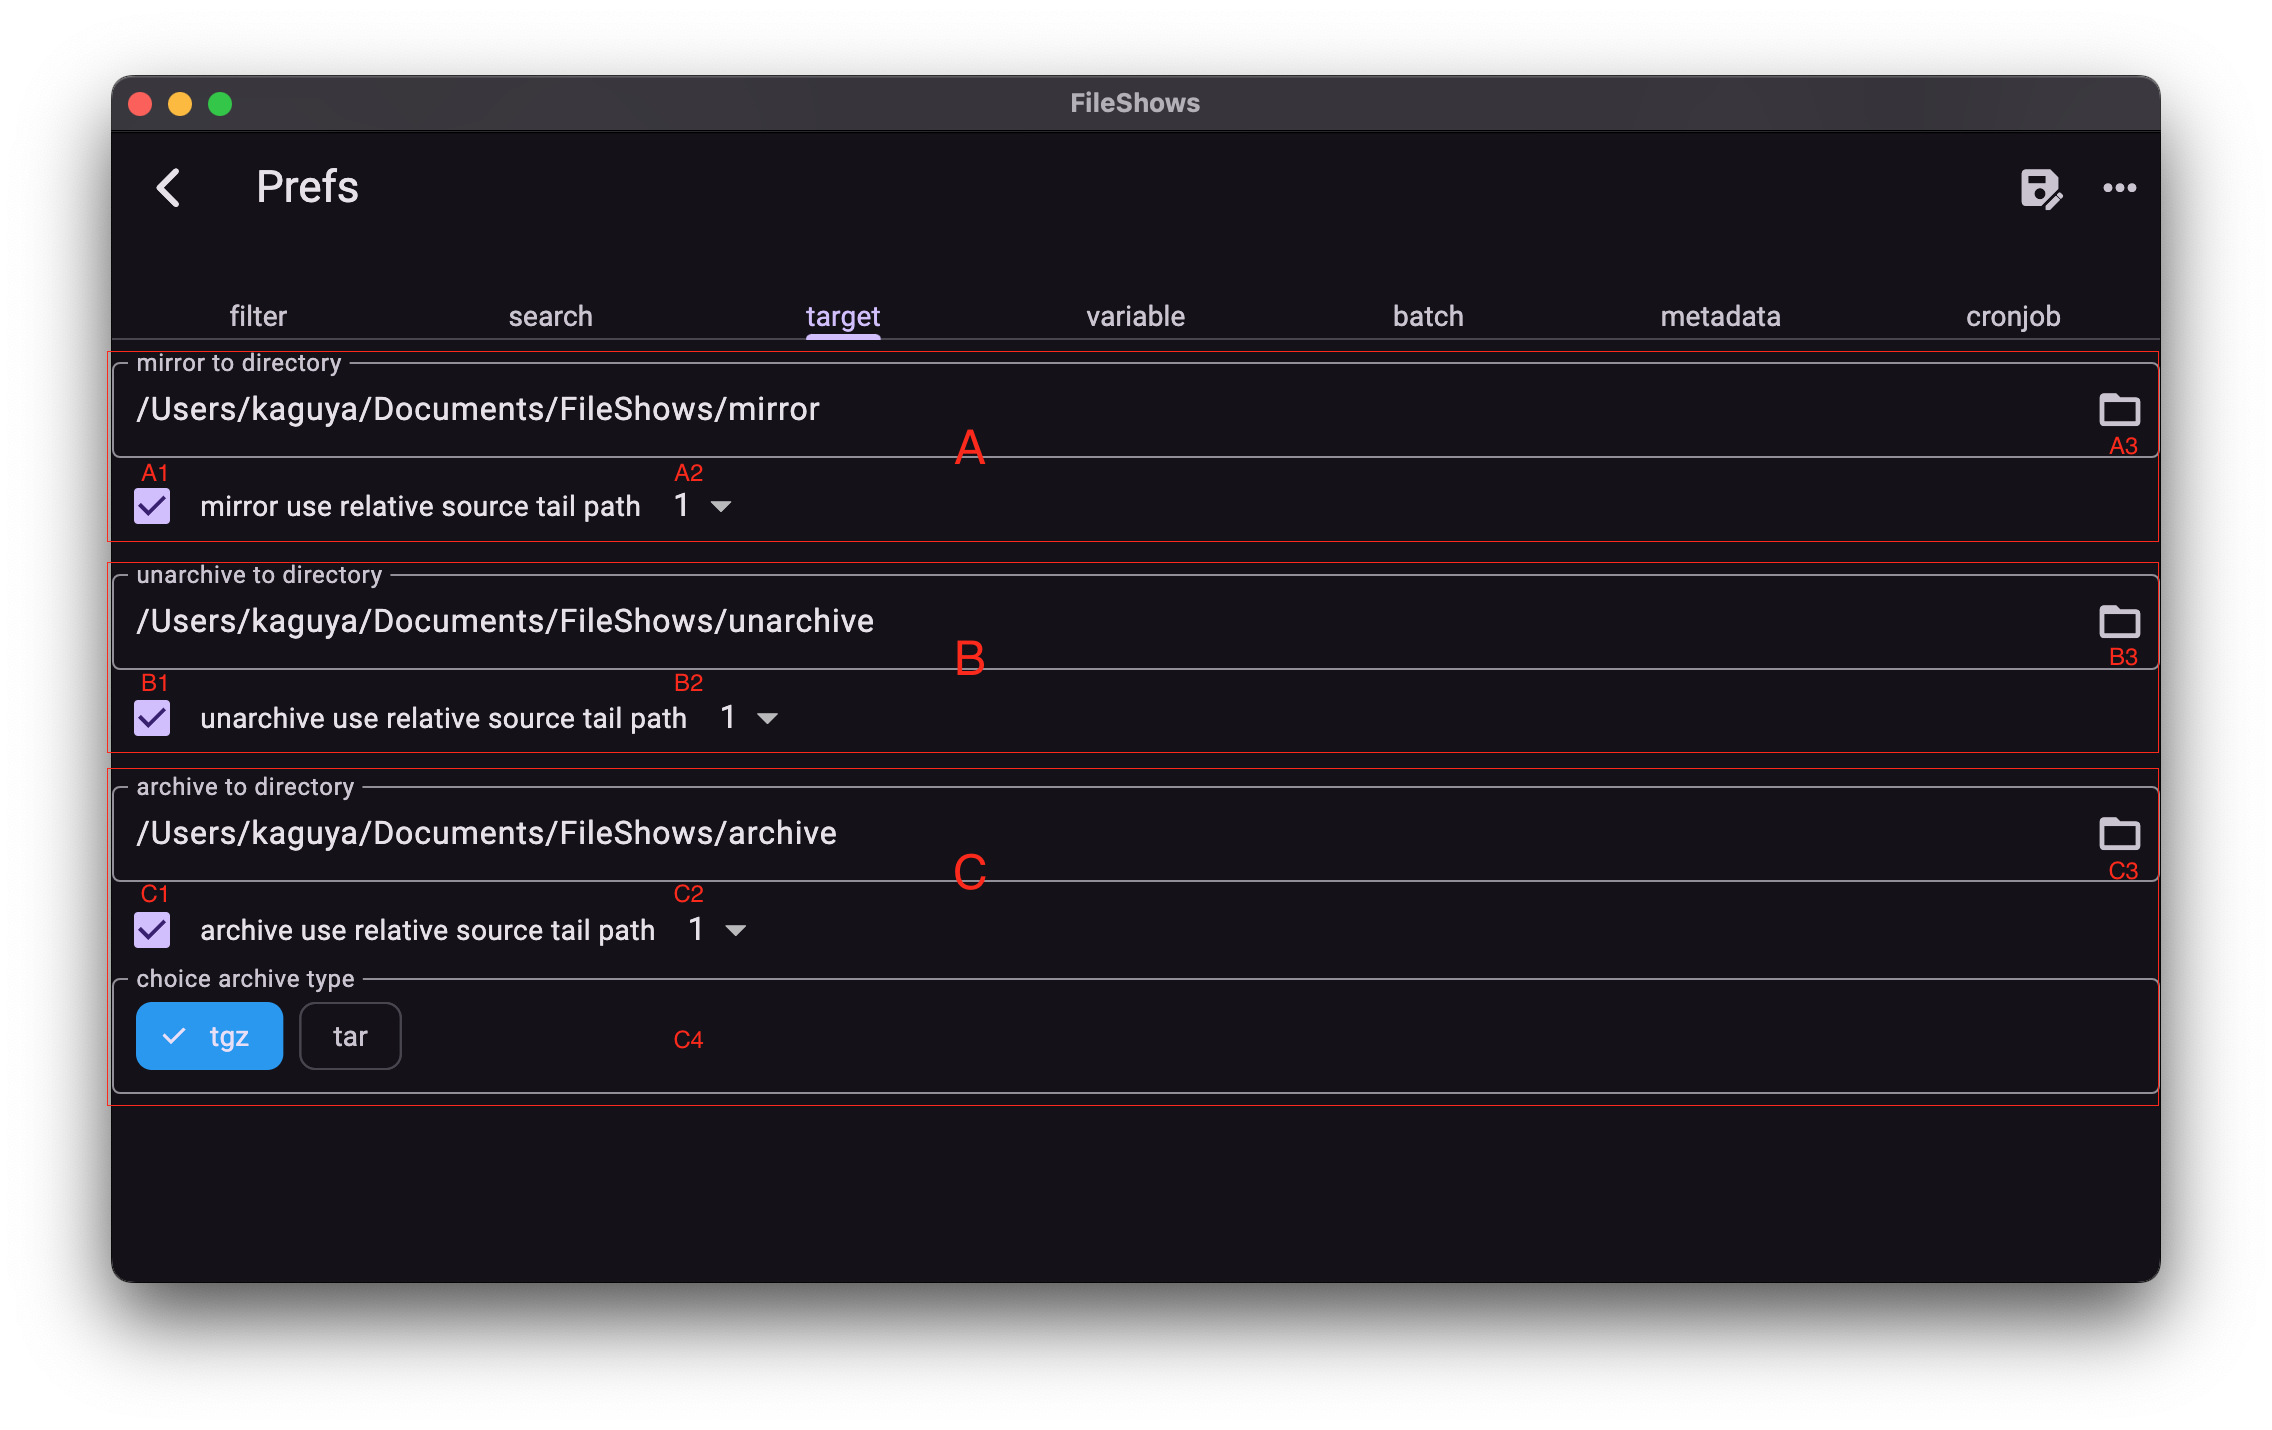Toggle archive use relative source tail path
The height and width of the screenshot is (1430, 2272).
click(x=151, y=930)
